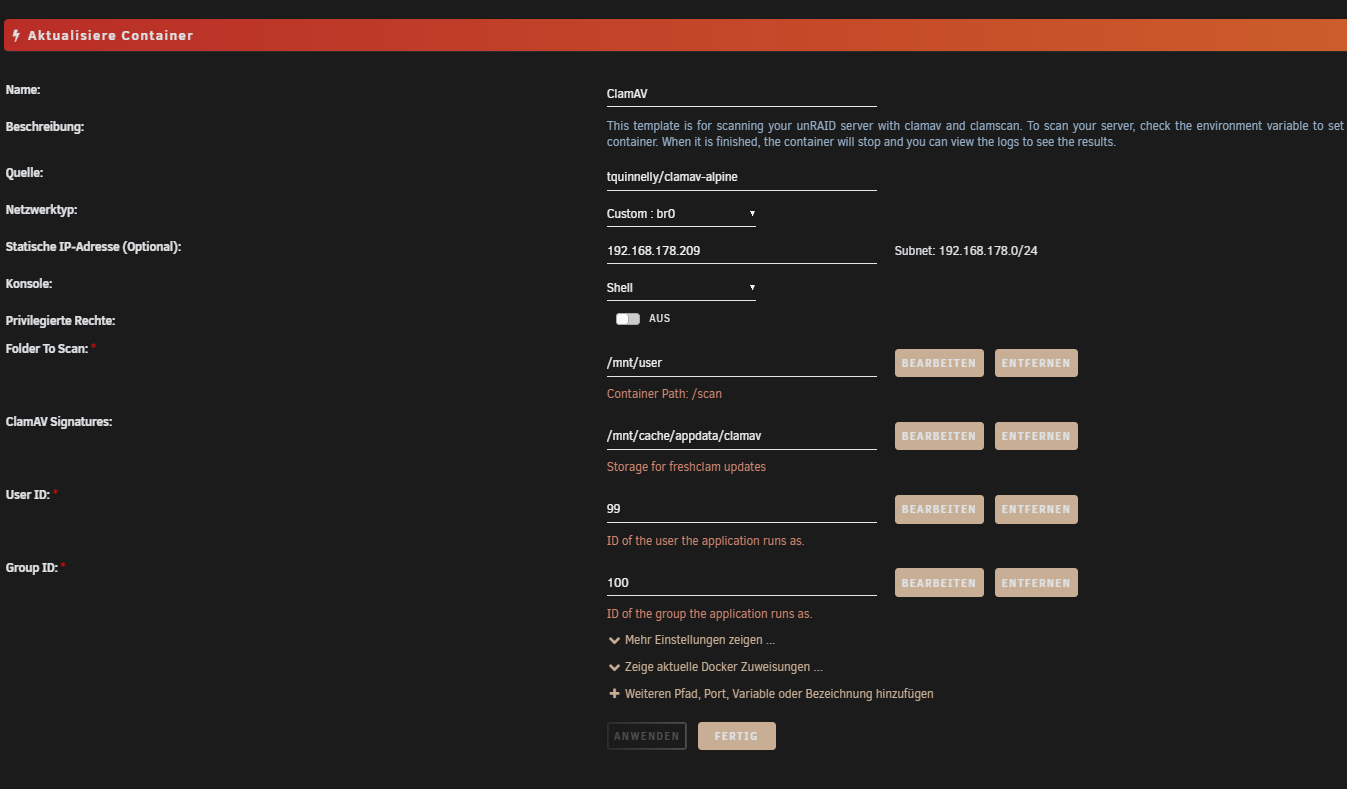Image resolution: width=1347 pixels, height=789 pixels.
Task: Click the Privilegierte Rechte label
Action: point(61,321)
